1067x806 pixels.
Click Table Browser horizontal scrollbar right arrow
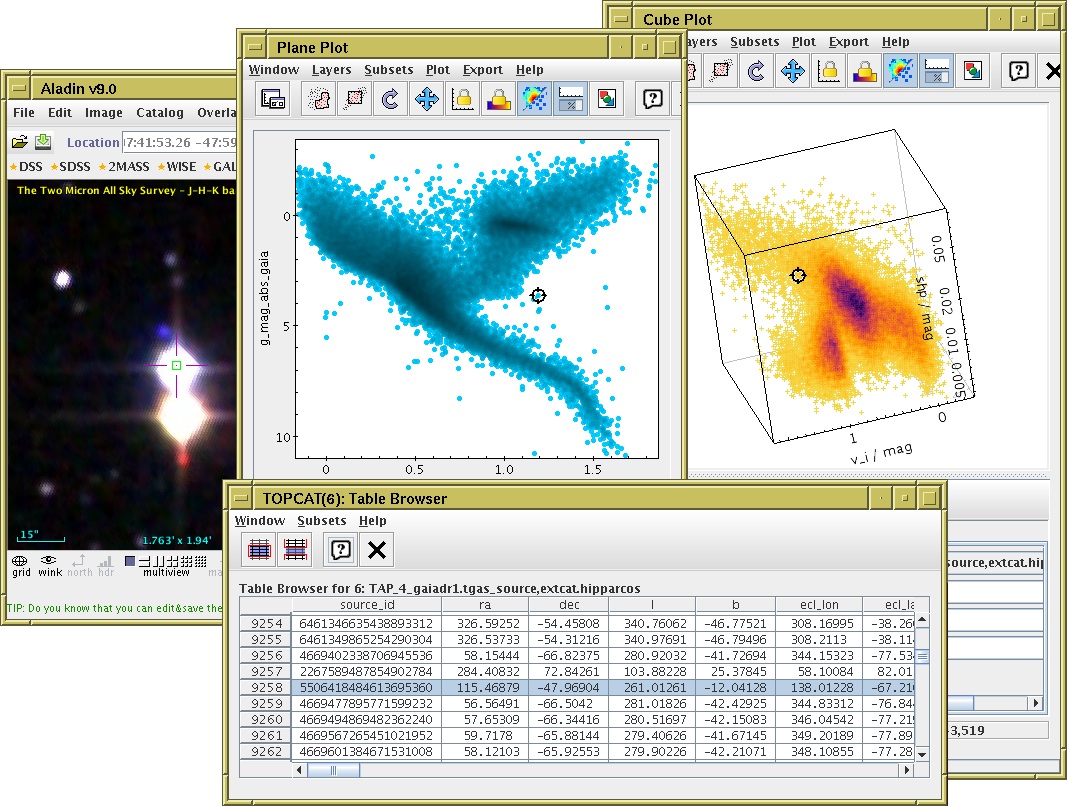pos(906,770)
